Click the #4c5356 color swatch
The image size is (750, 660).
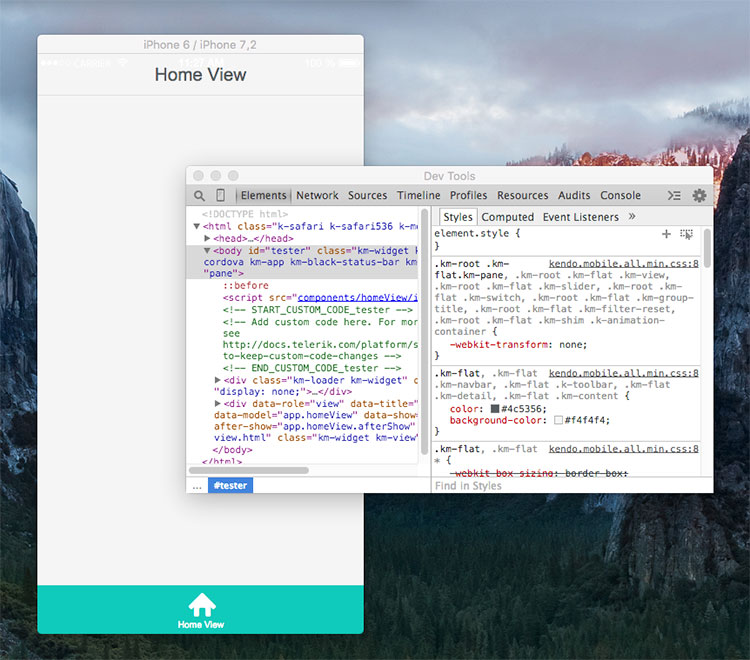[495, 409]
